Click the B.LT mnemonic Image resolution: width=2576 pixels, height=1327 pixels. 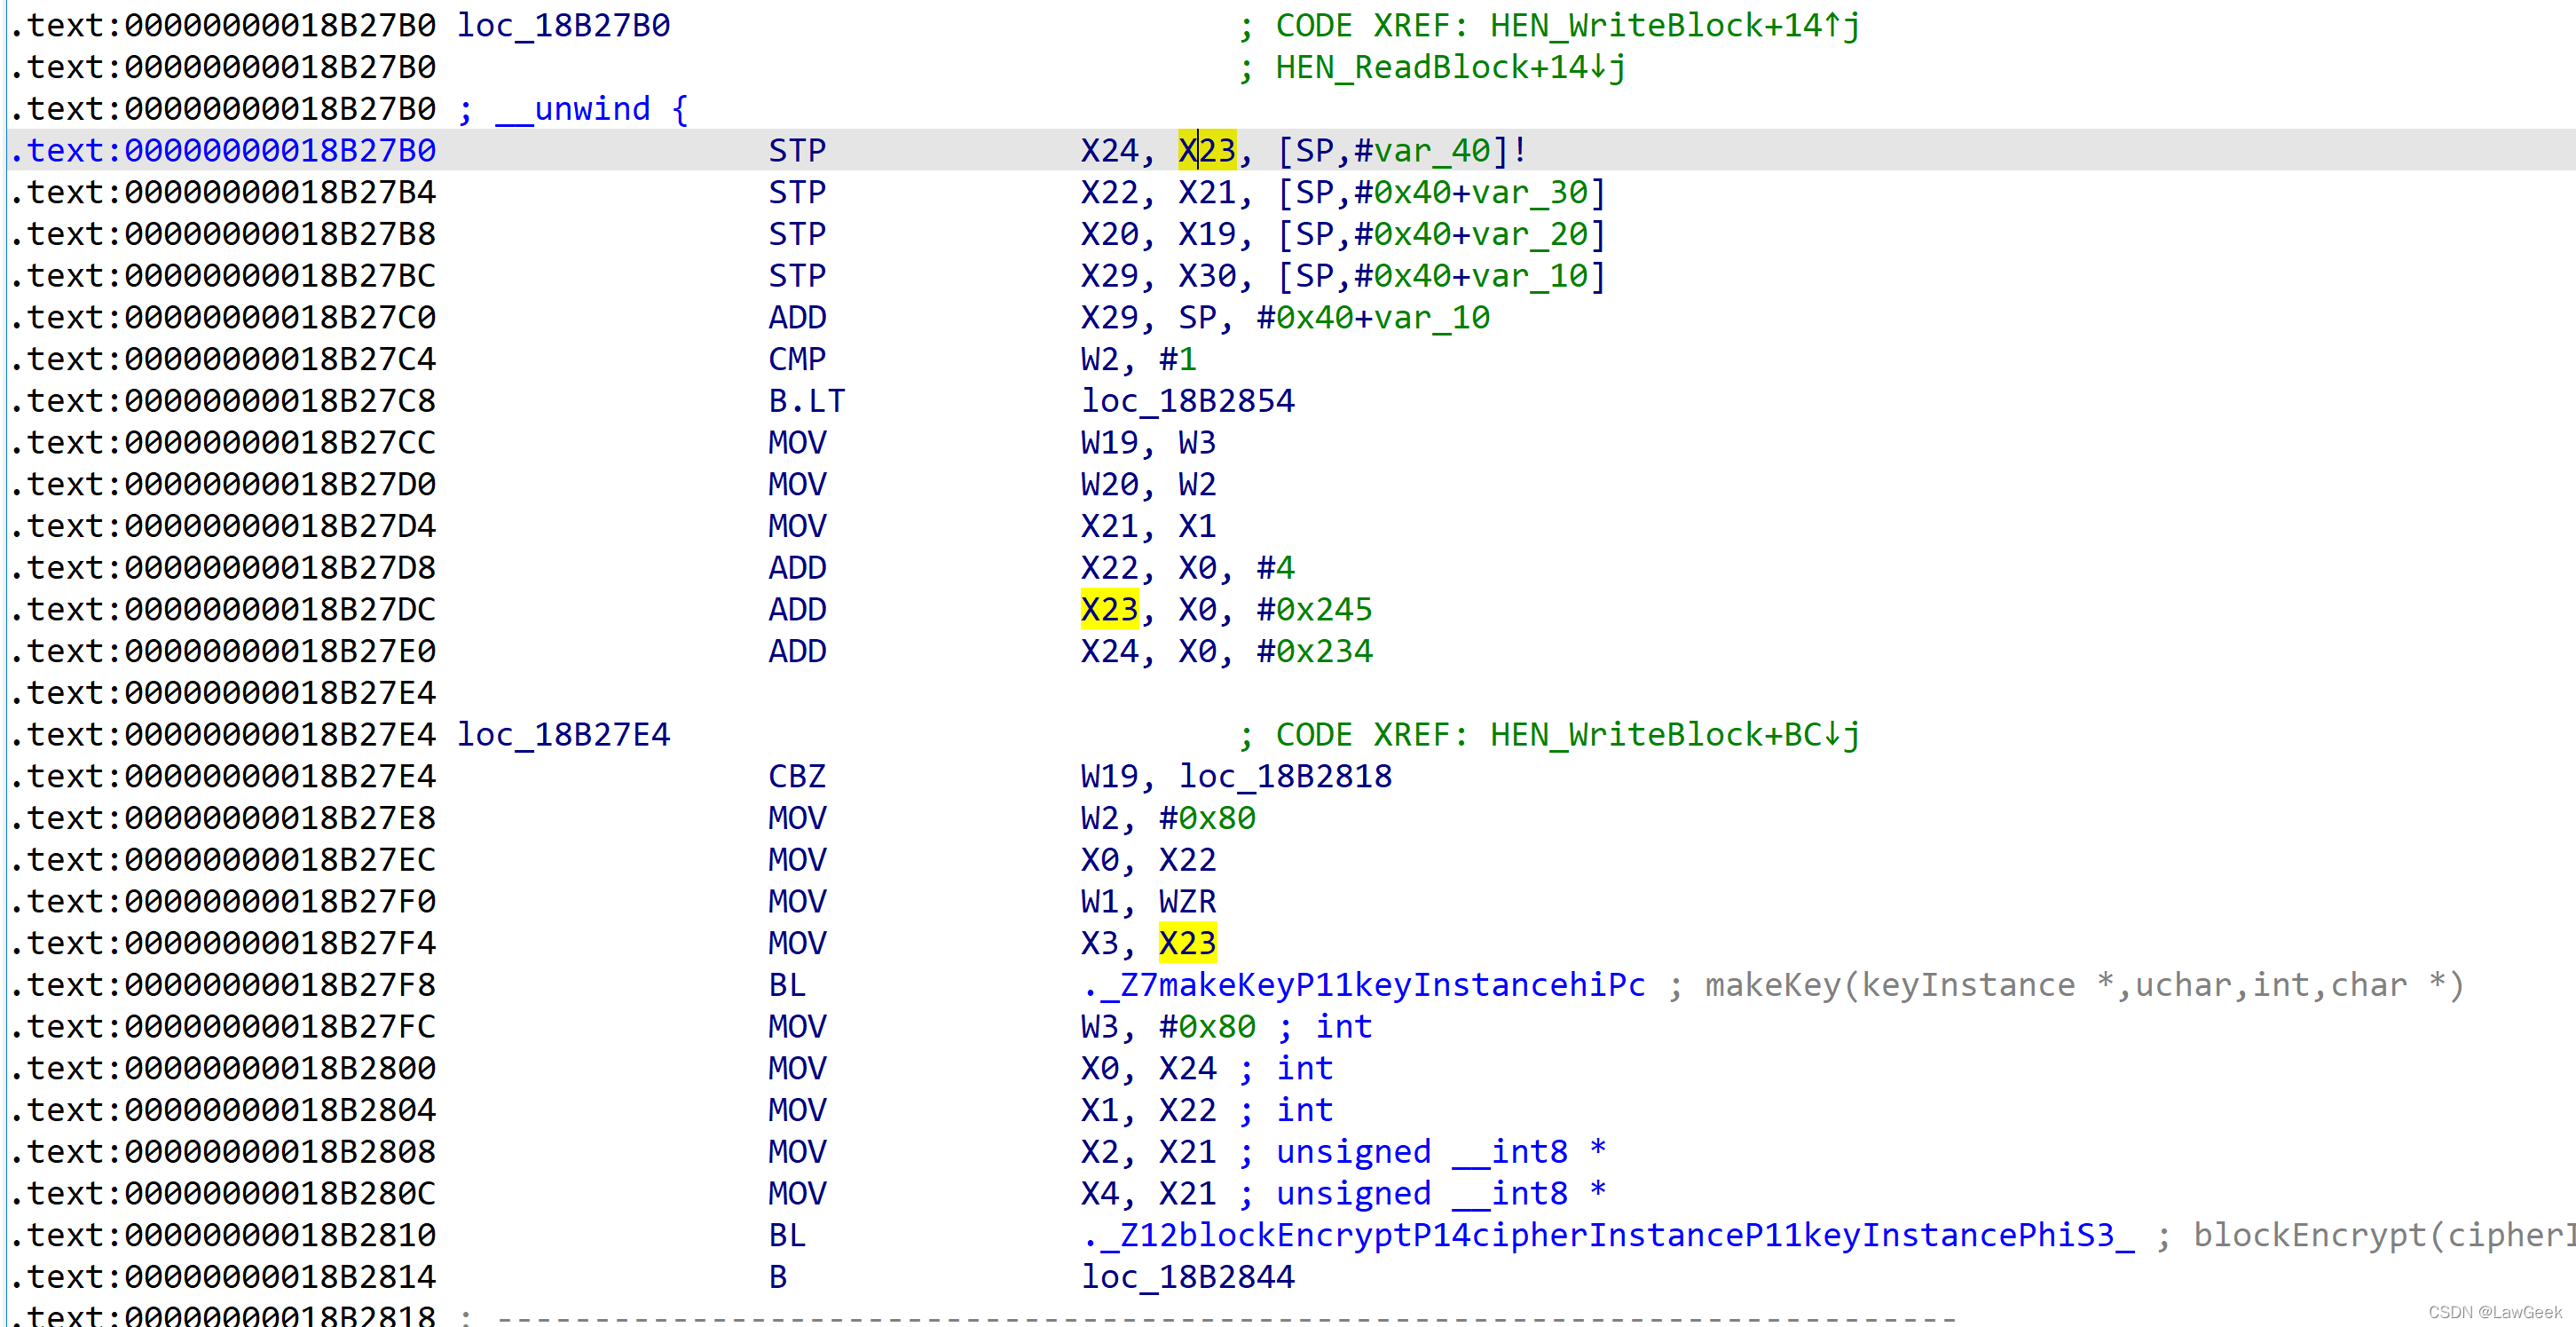806,401
